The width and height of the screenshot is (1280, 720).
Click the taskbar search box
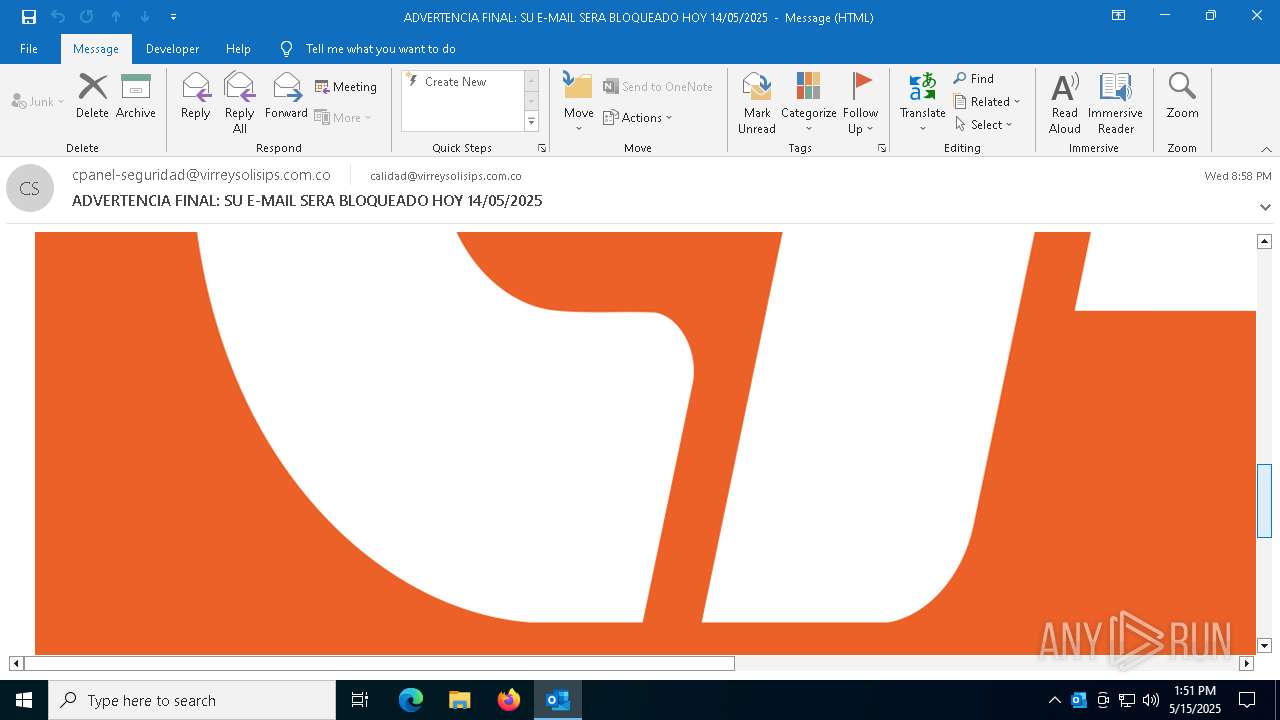(x=192, y=700)
